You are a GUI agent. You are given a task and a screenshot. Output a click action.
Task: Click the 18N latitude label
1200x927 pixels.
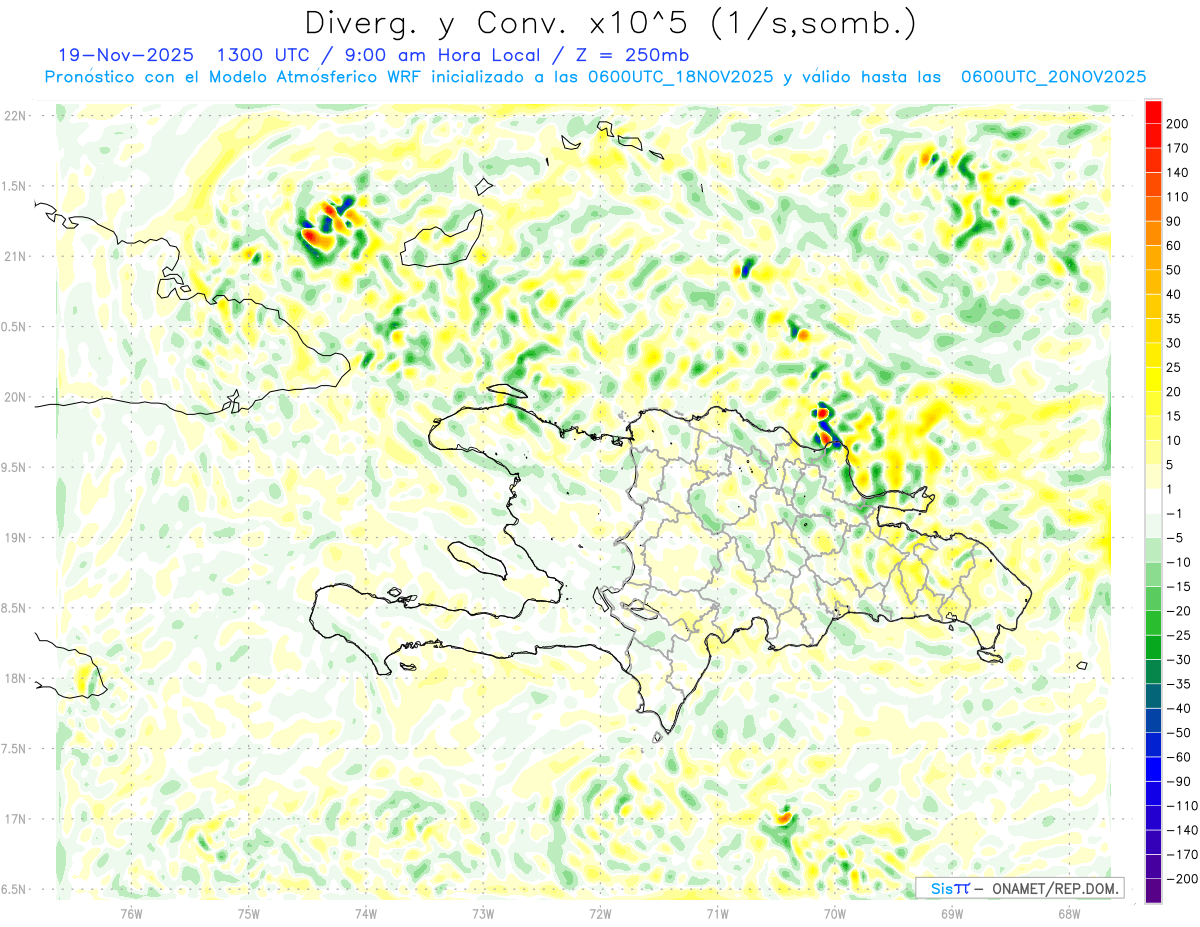15,679
